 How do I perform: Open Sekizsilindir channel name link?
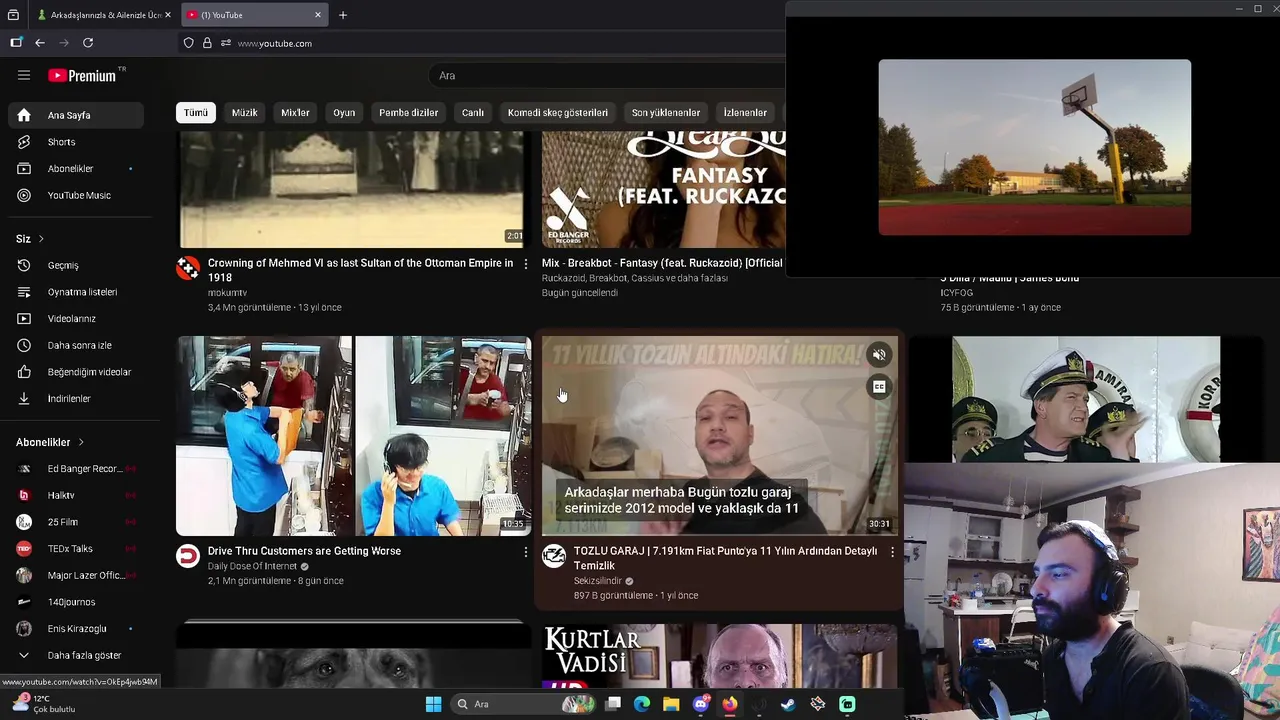point(598,581)
